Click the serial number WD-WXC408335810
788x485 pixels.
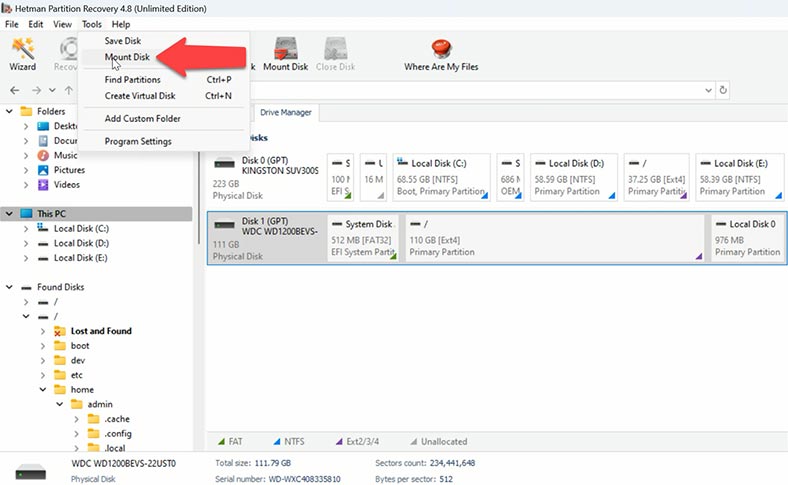pos(304,479)
